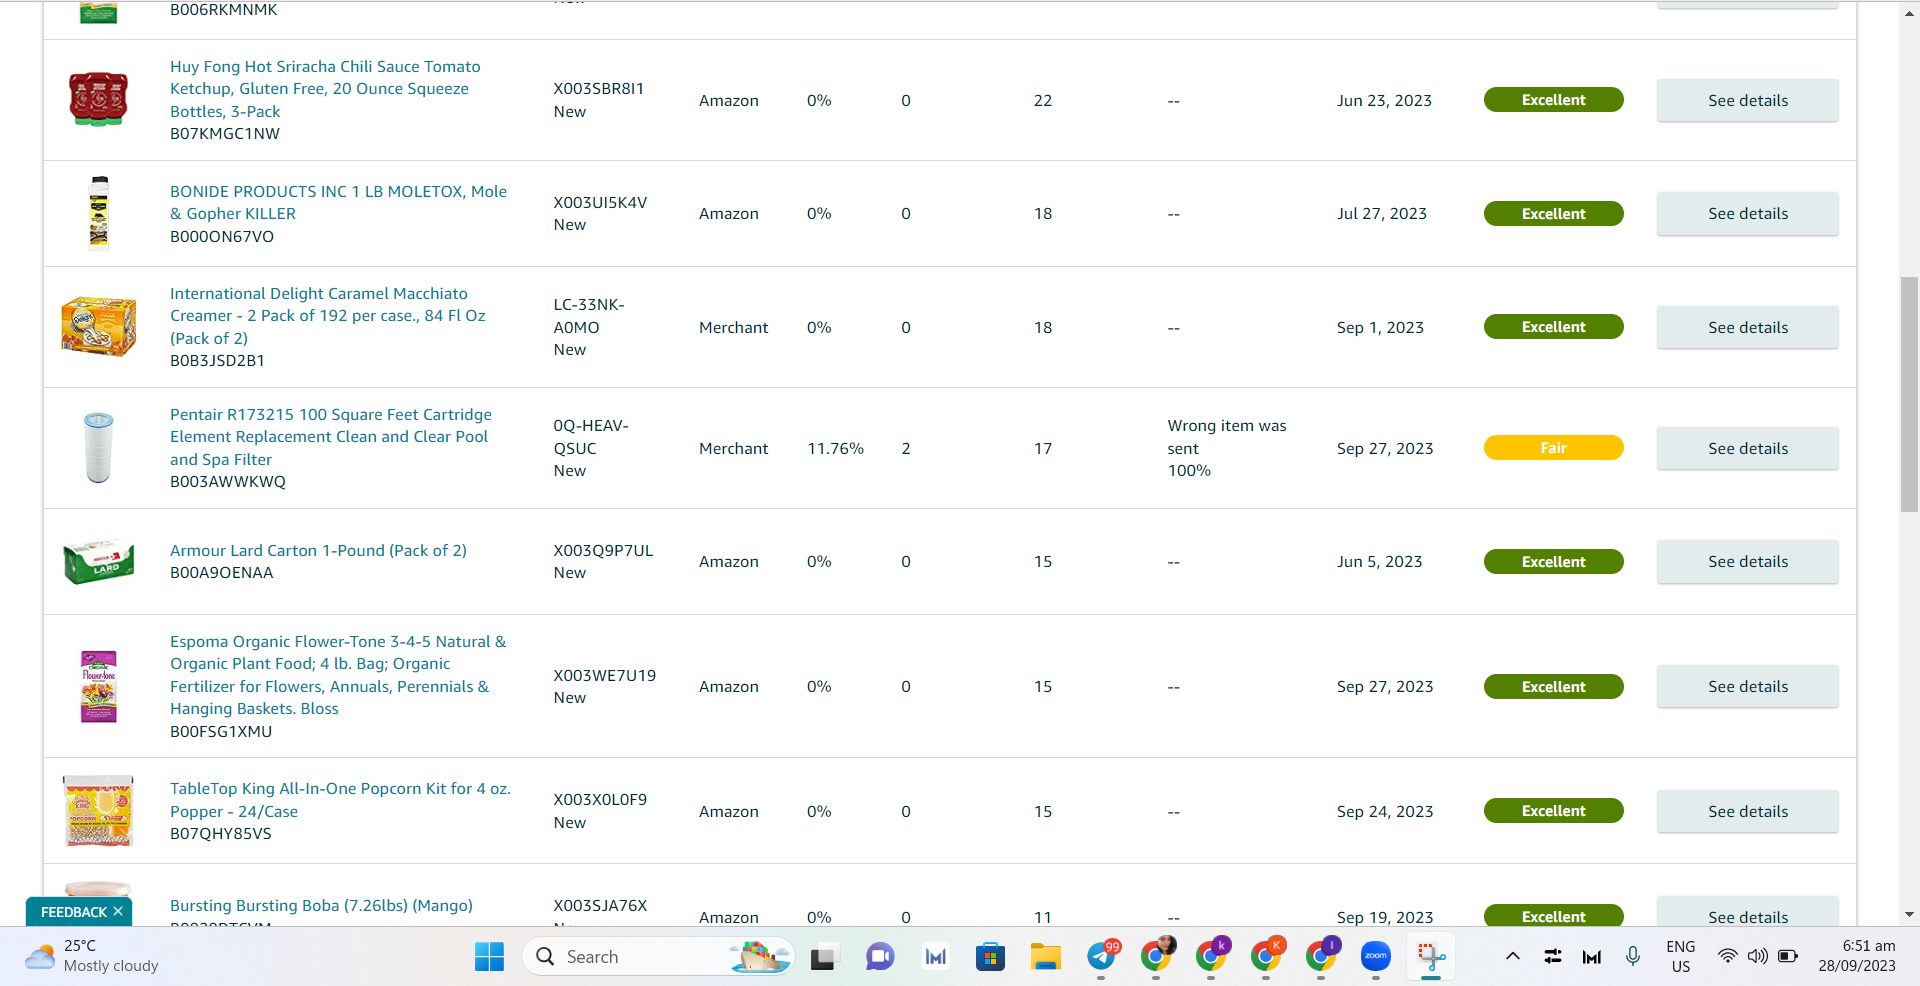See details for BONIDE Moletox

tap(1747, 214)
